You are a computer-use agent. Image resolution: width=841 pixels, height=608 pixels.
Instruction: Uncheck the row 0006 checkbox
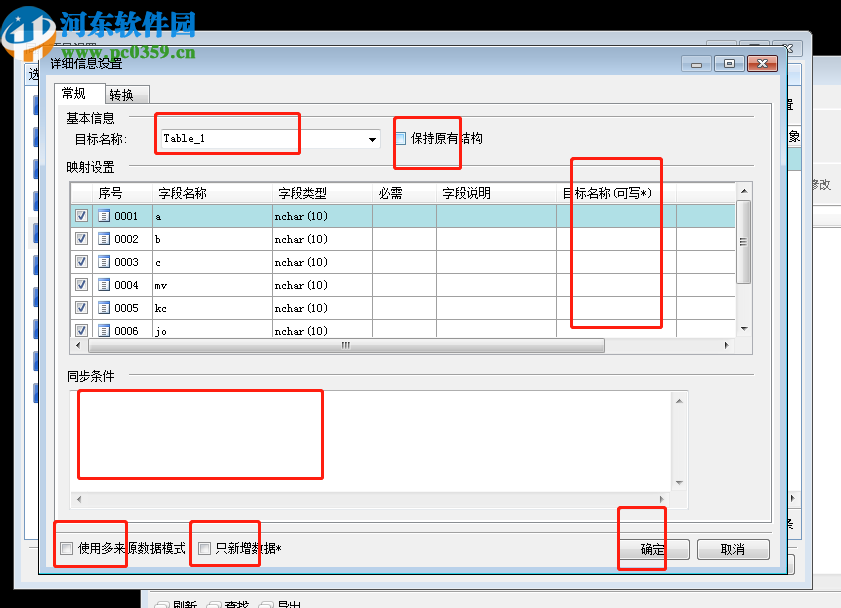pos(82,330)
